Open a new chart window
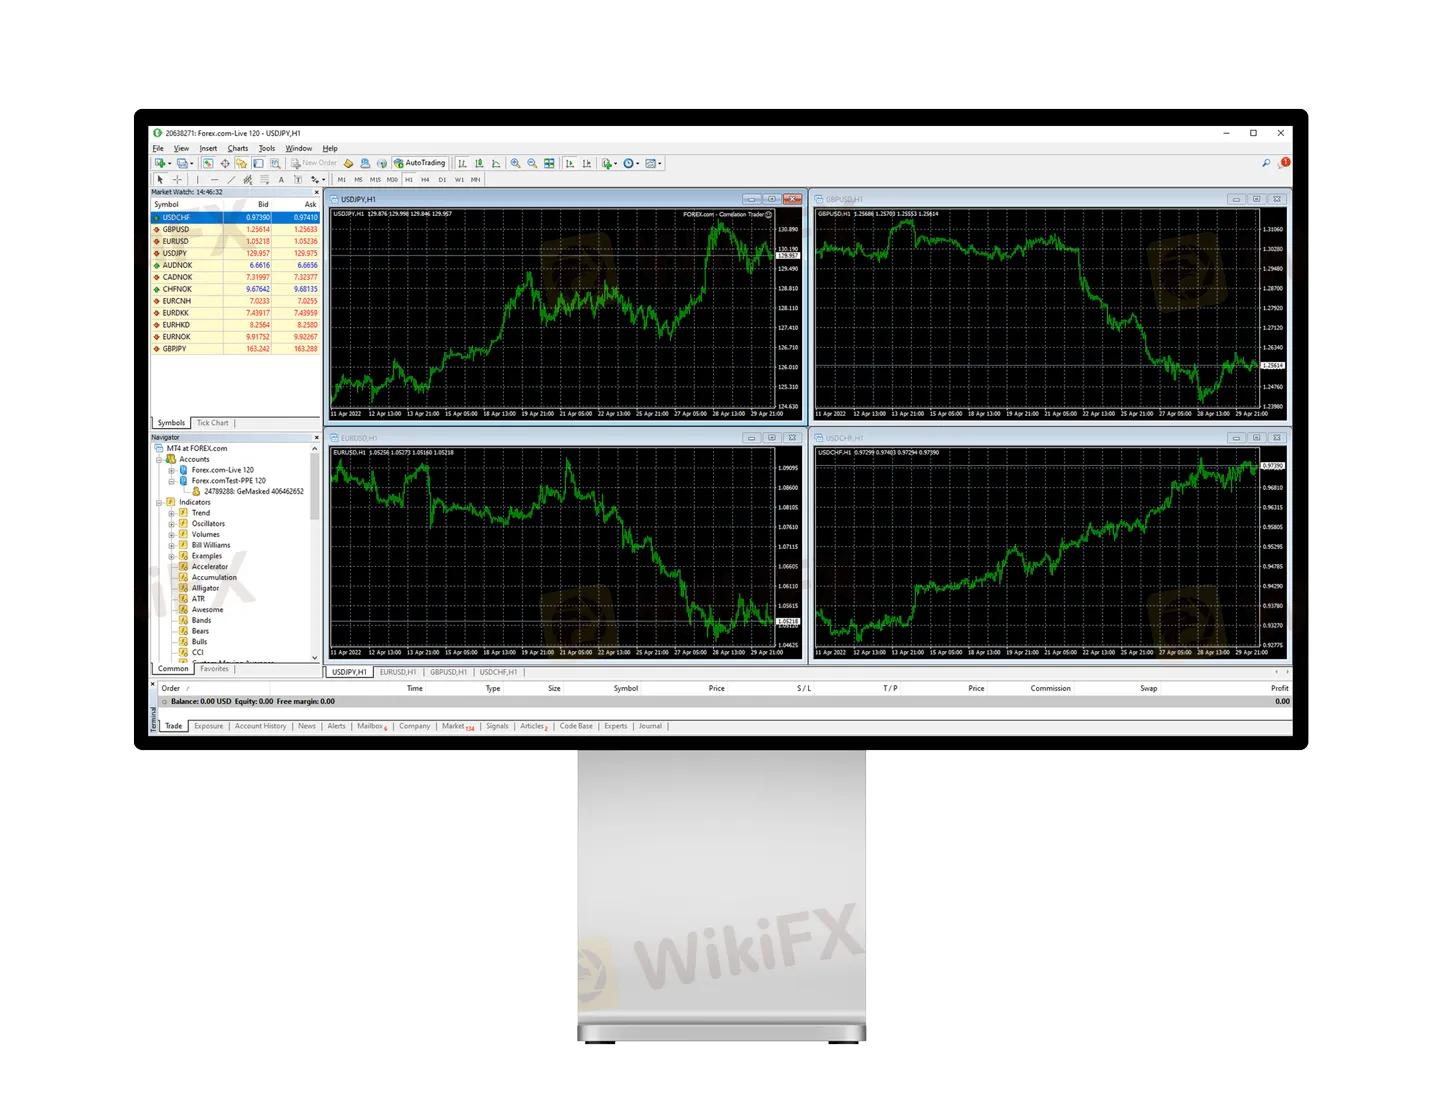The height and width of the screenshot is (1105, 1440). tap(159, 162)
